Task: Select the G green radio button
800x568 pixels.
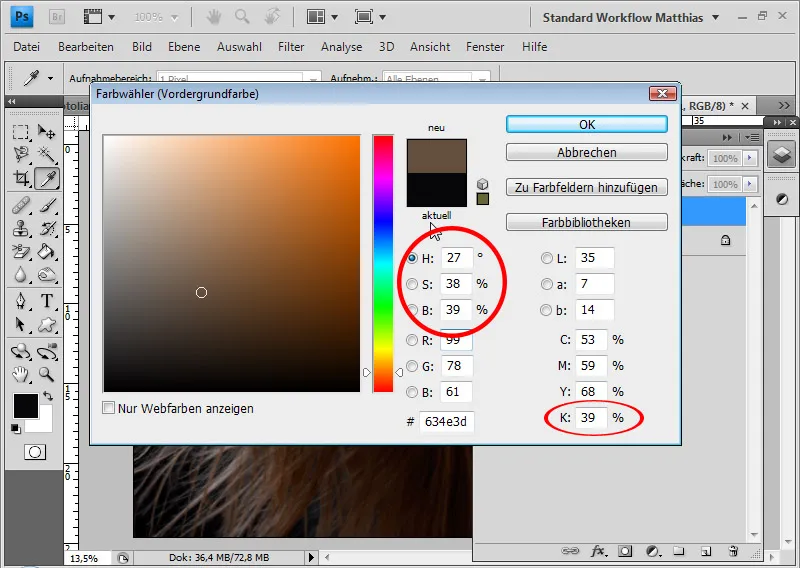Action: [x=412, y=366]
